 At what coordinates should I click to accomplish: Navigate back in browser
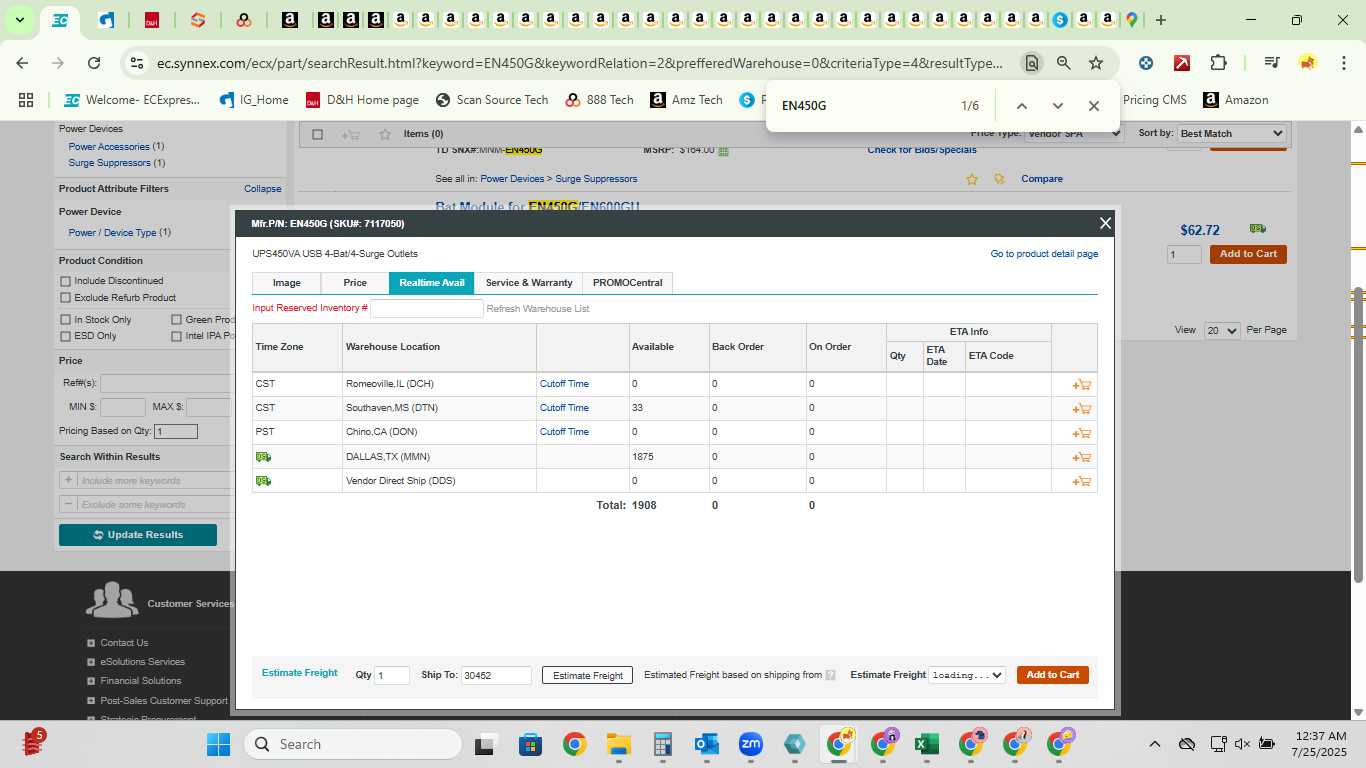(x=23, y=63)
